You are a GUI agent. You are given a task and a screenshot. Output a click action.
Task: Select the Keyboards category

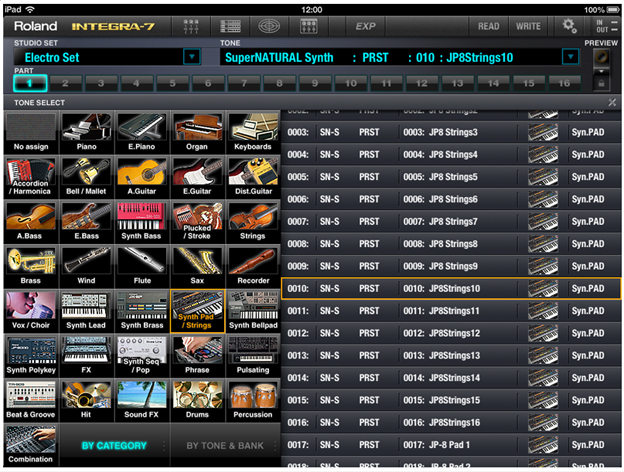[253, 133]
